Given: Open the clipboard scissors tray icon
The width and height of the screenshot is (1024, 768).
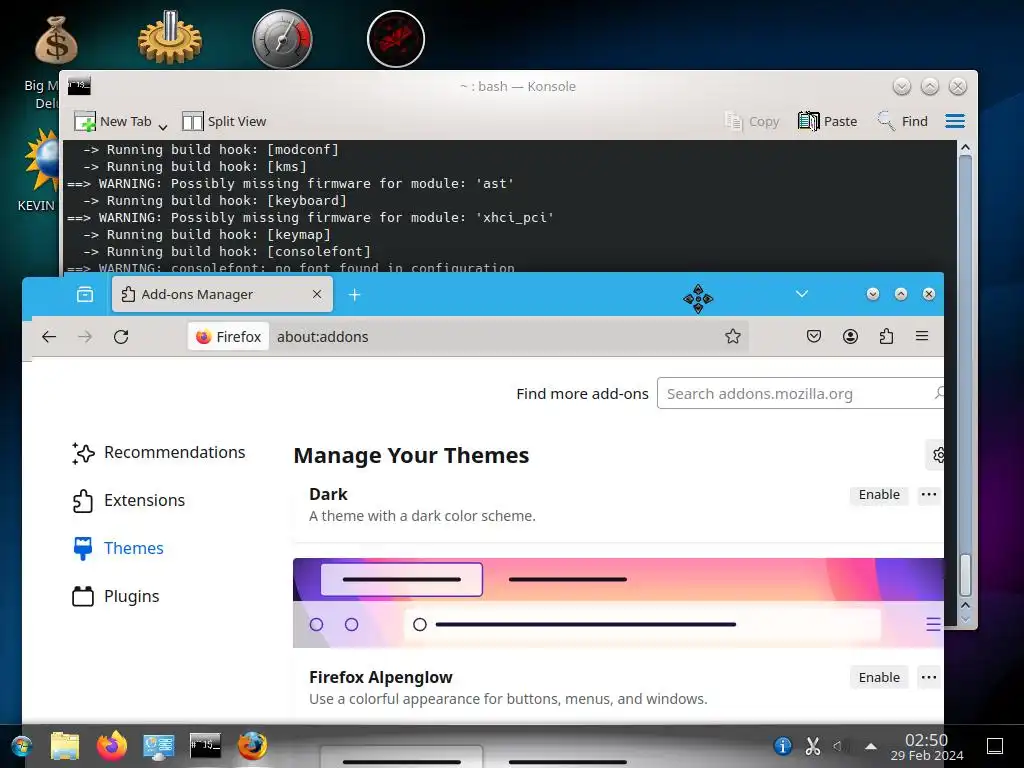Looking at the screenshot, I should pyautogui.click(x=812, y=746).
